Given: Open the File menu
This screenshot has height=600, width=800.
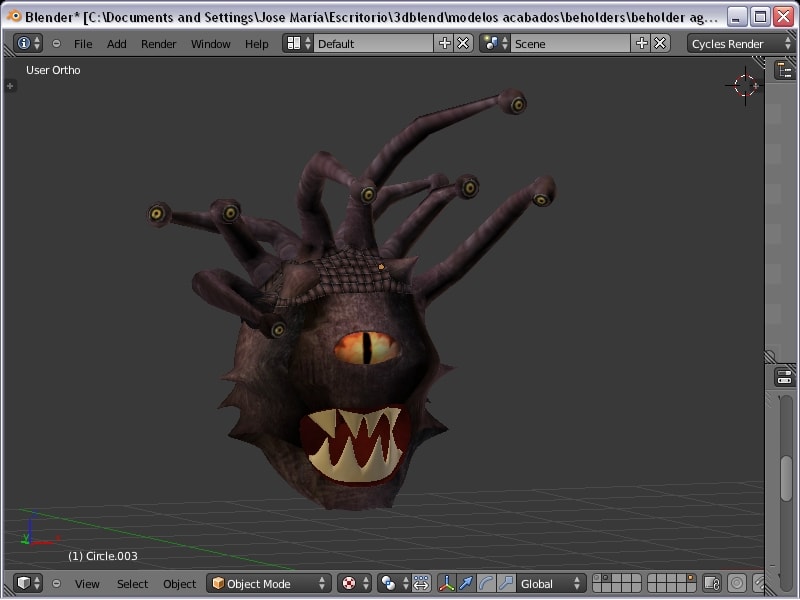Looking at the screenshot, I should click(83, 44).
